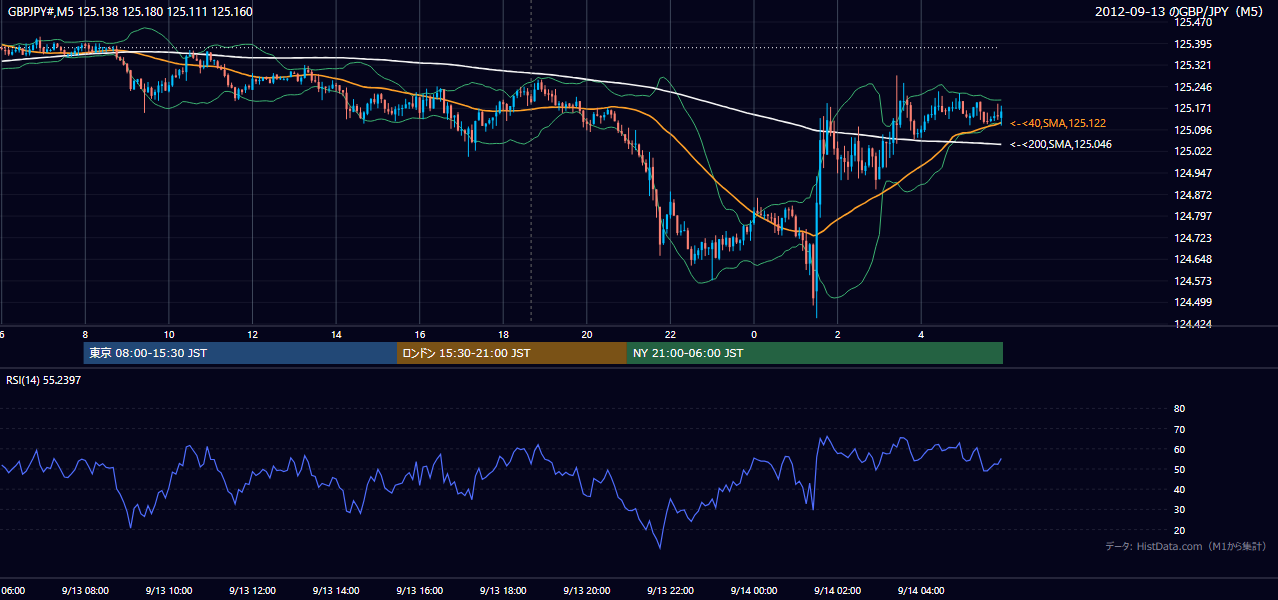Click the 9/13 18:00 time axis label
1278x600 pixels.
click(x=503, y=591)
